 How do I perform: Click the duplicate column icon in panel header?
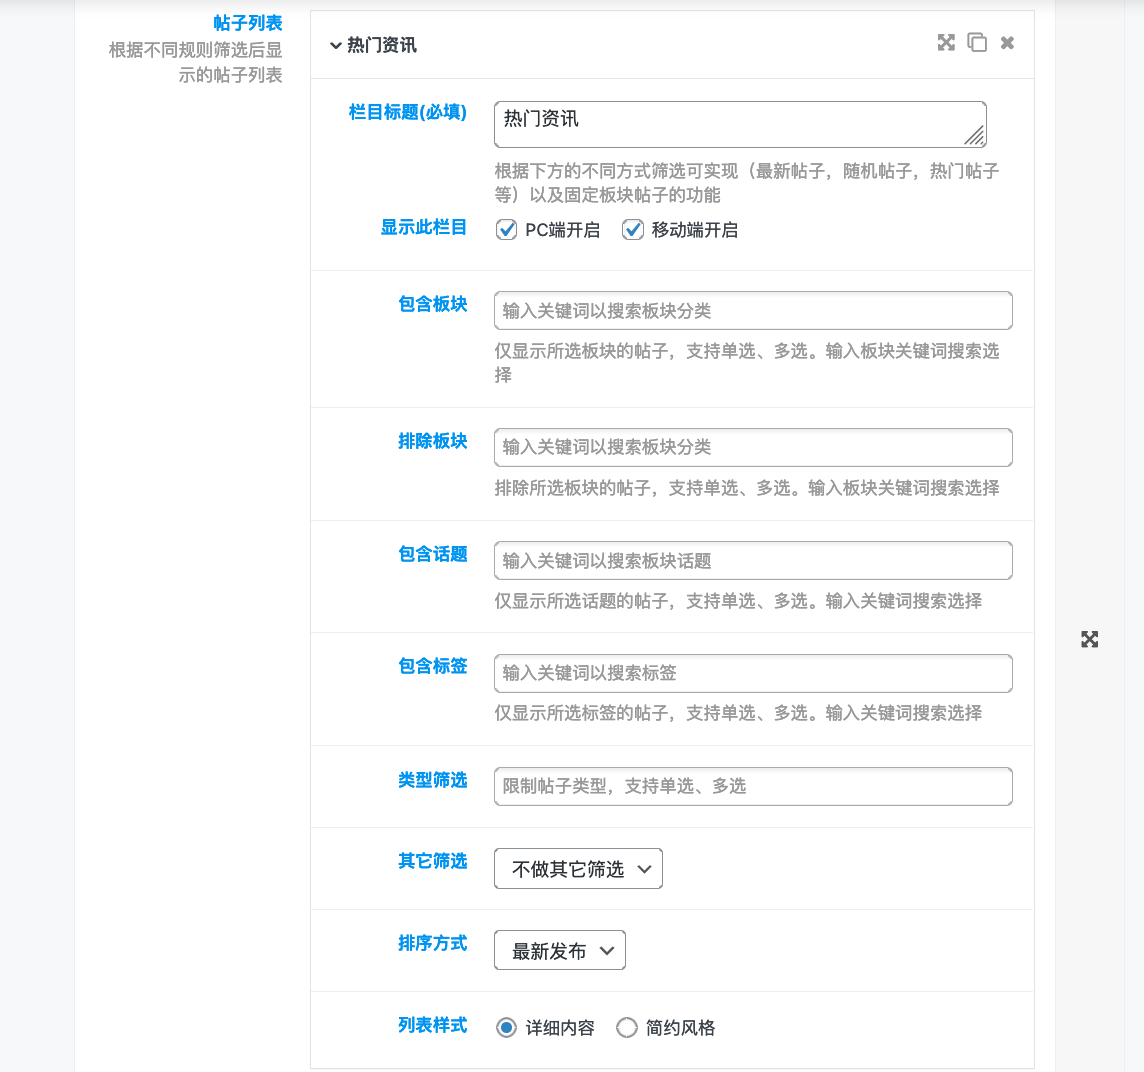point(977,43)
